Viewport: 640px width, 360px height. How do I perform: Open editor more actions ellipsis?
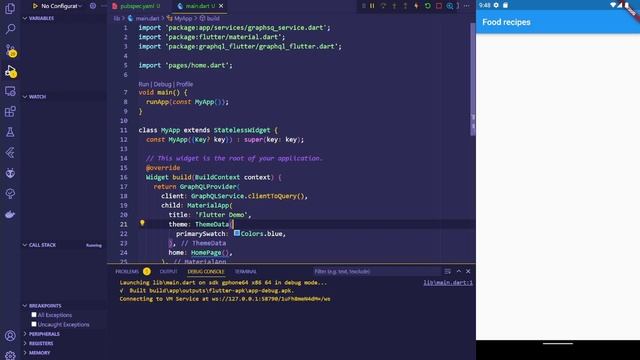[467, 6]
